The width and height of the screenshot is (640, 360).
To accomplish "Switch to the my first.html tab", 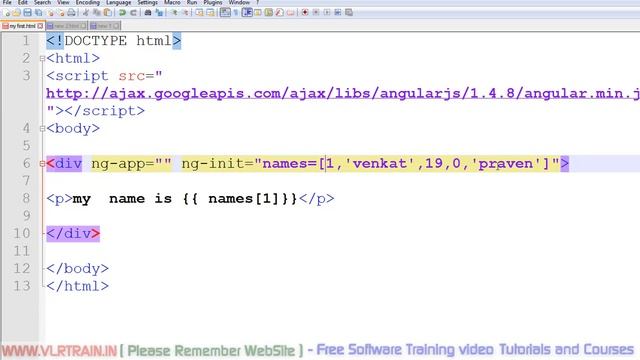I will click(23, 26).
